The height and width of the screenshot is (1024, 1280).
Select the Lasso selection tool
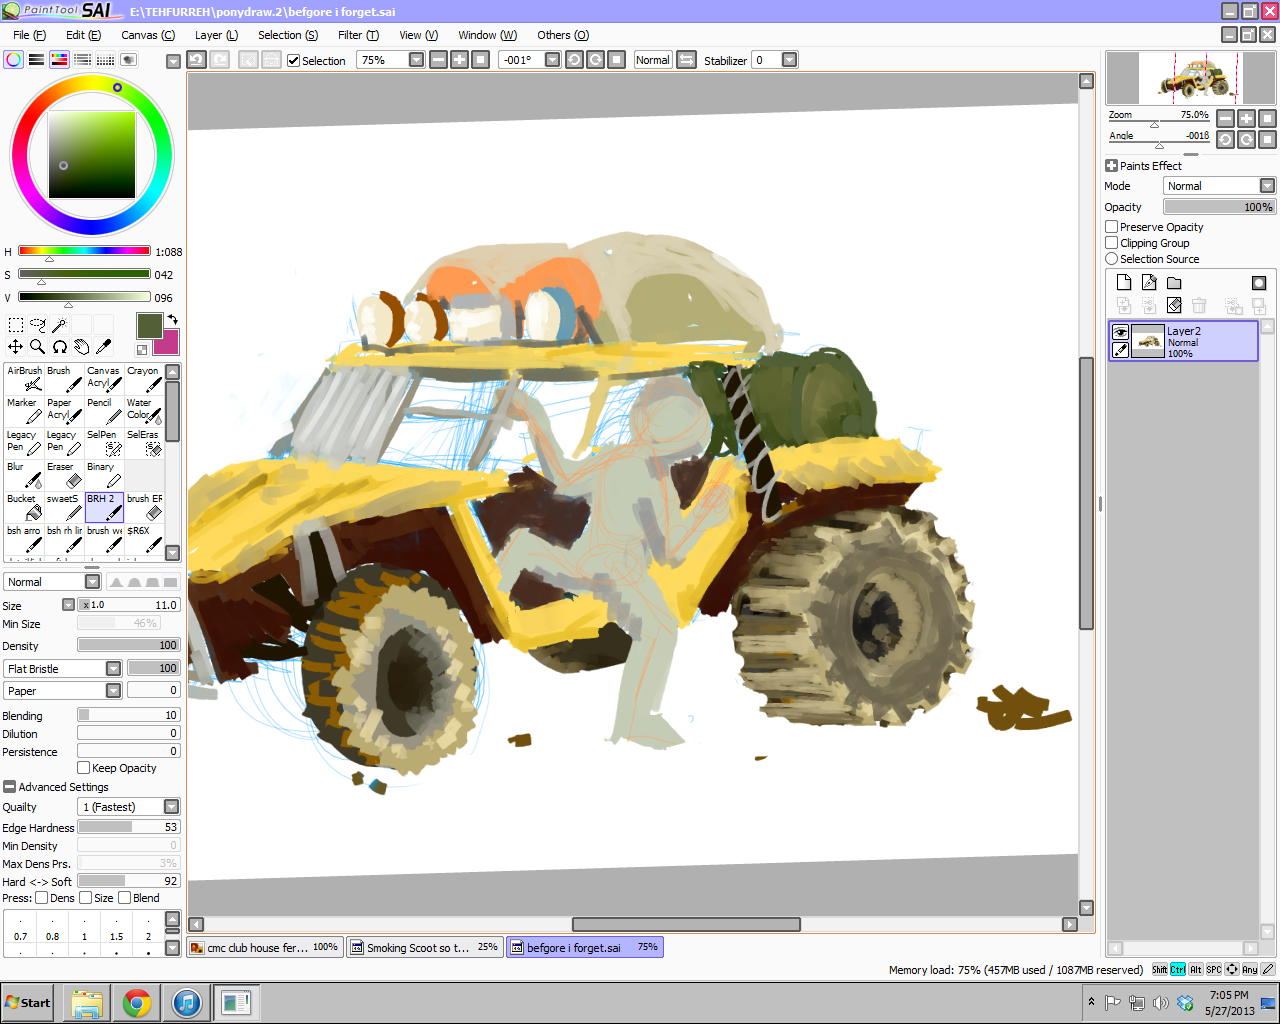click(37, 325)
